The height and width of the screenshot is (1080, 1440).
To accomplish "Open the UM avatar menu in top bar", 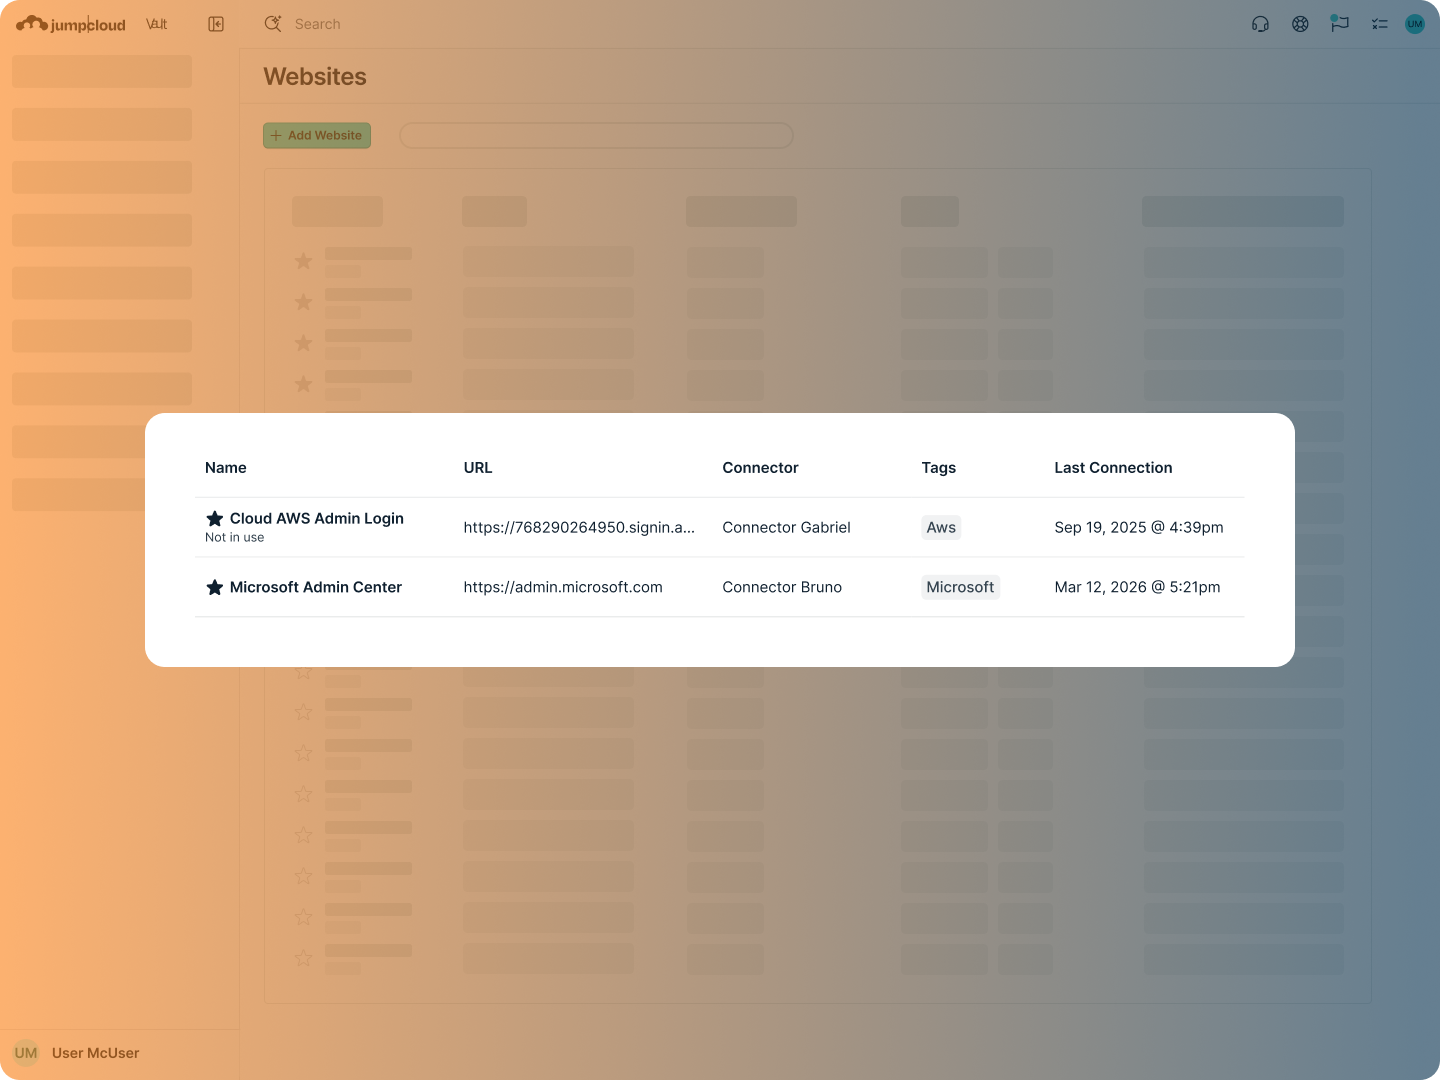I will click(x=1415, y=24).
